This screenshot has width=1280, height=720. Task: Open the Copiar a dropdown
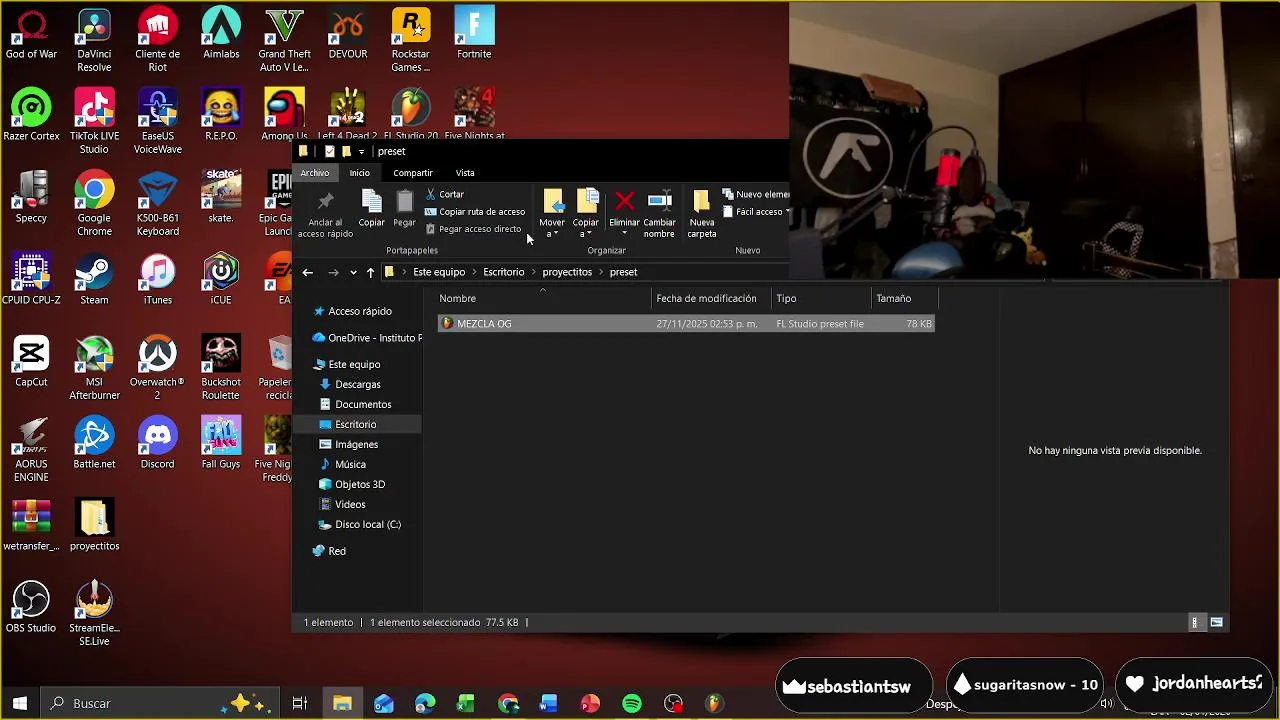[586, 213]
